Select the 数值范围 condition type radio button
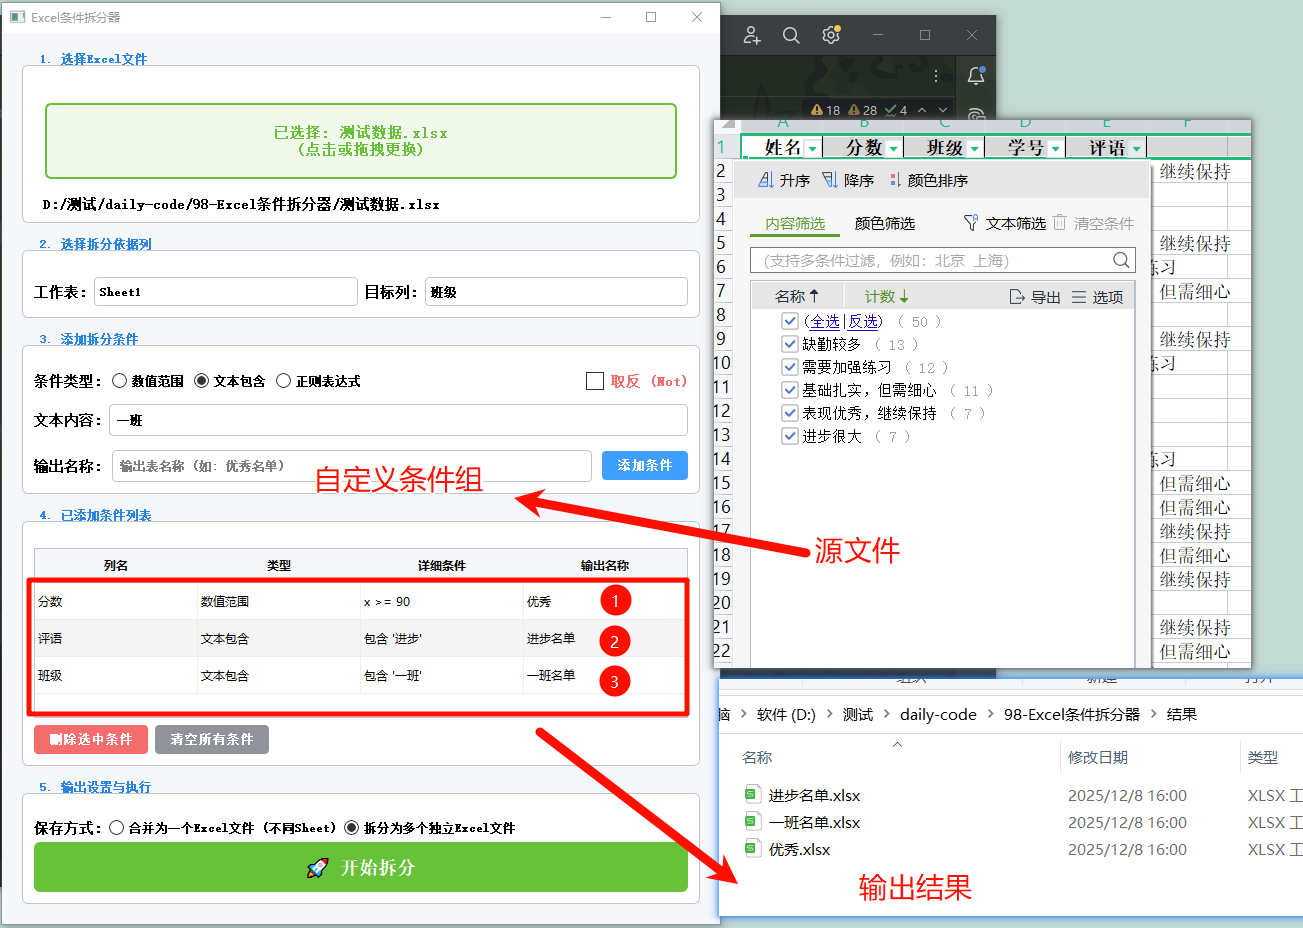 click(x=120, y=381)
